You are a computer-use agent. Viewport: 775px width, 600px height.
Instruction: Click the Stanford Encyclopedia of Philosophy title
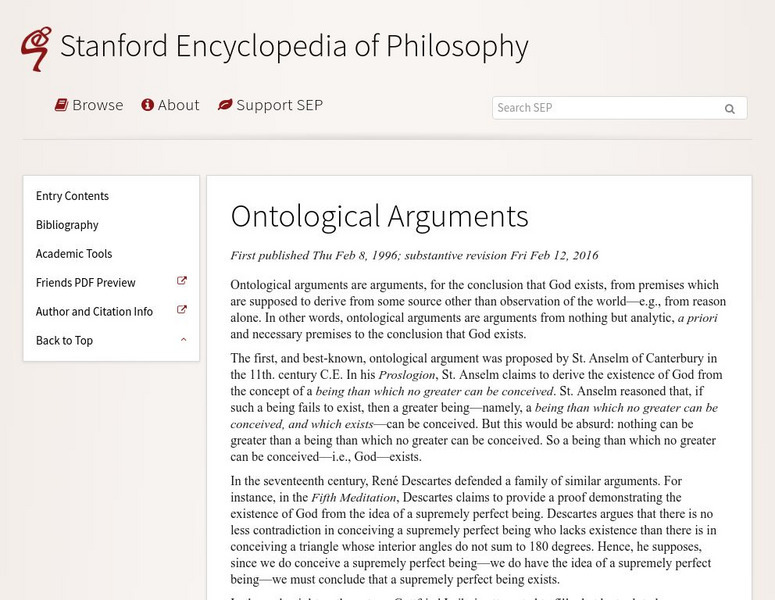tap(294, 46)
